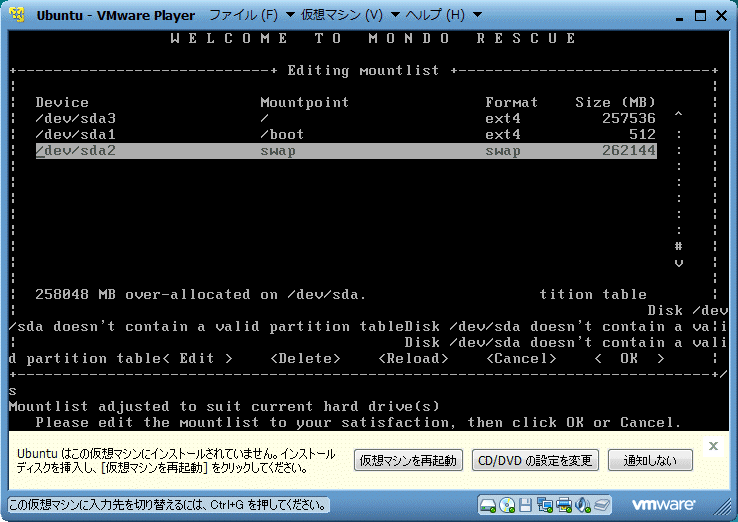Click the sound card status icon

[582, 504]
